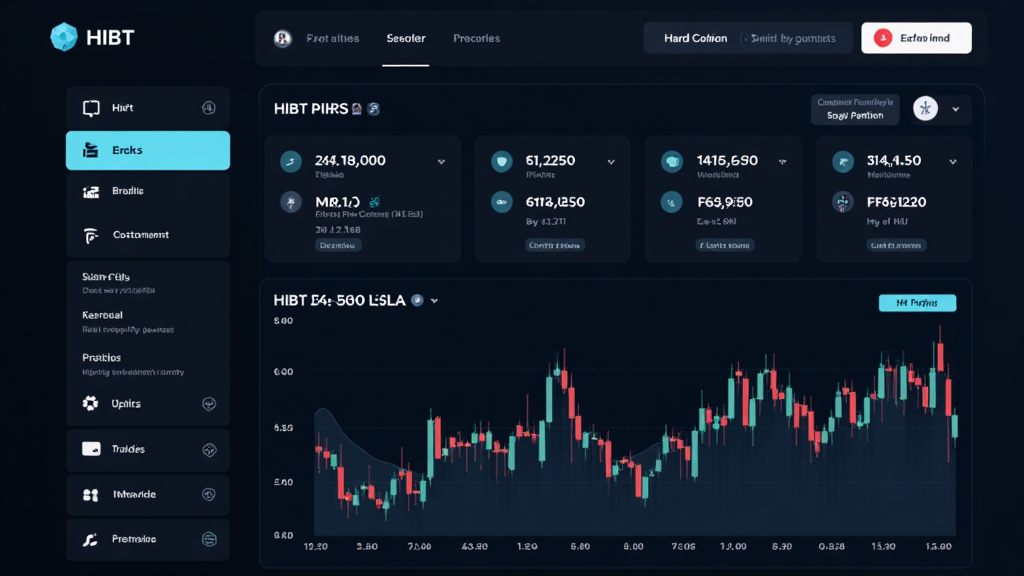Click the shield icon beside 61,2250

point(501,161)
